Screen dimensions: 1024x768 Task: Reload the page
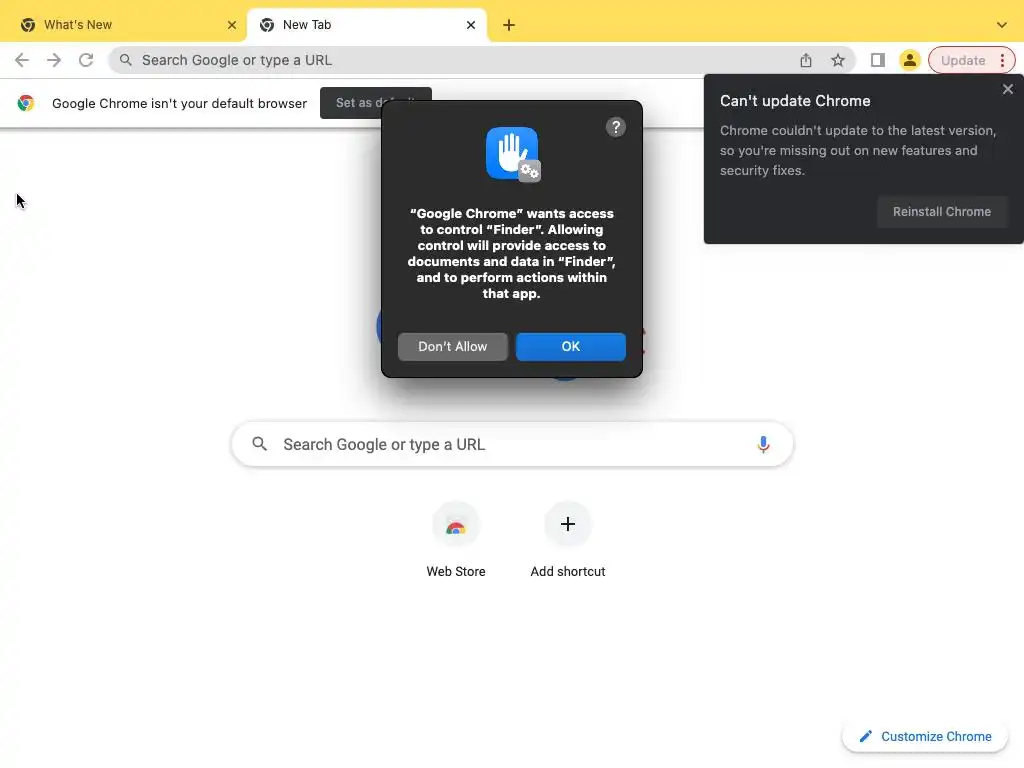86,60
